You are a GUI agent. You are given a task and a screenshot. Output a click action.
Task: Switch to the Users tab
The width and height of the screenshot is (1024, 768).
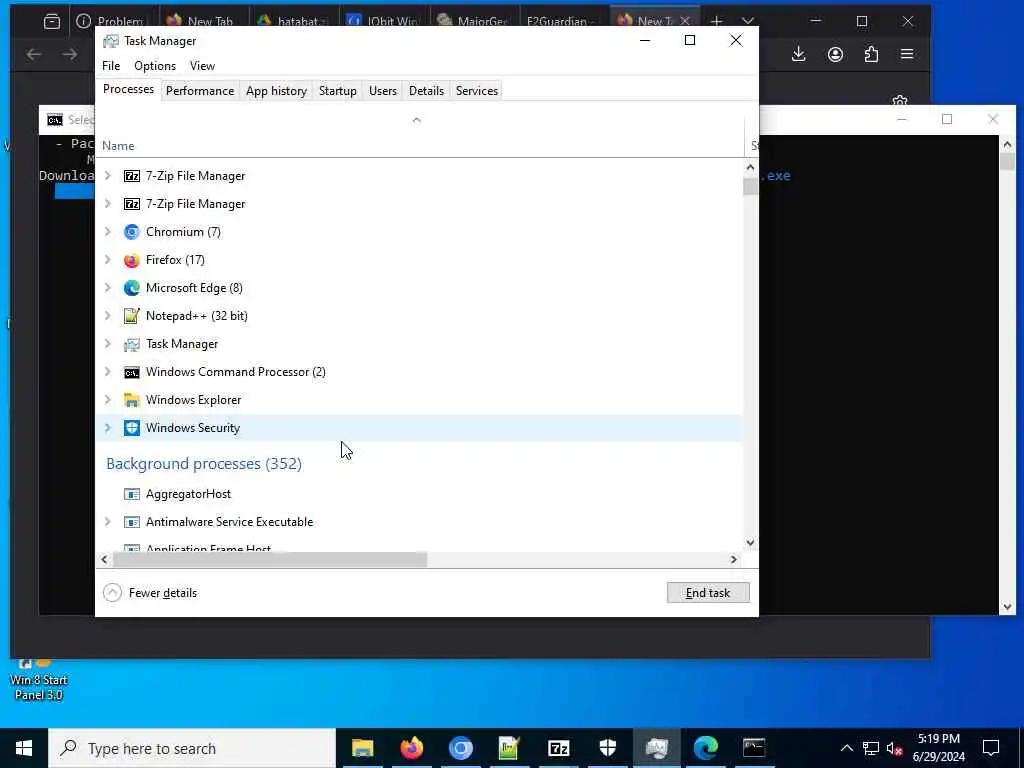coord(383,91)
